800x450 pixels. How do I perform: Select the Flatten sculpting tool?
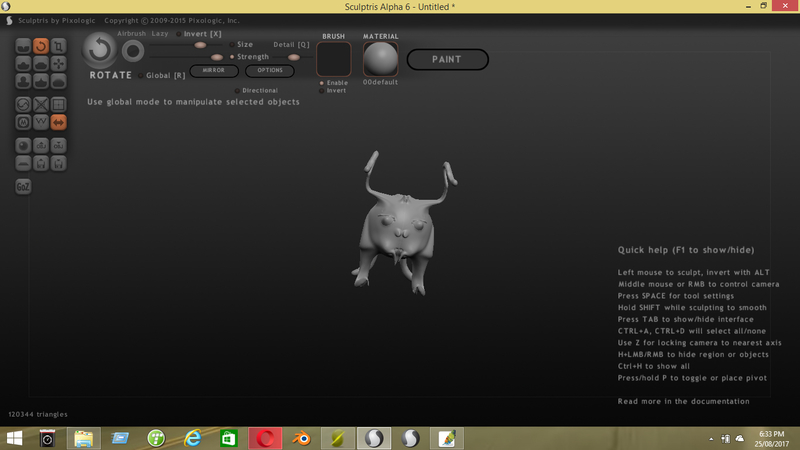(x=41, y=64)
